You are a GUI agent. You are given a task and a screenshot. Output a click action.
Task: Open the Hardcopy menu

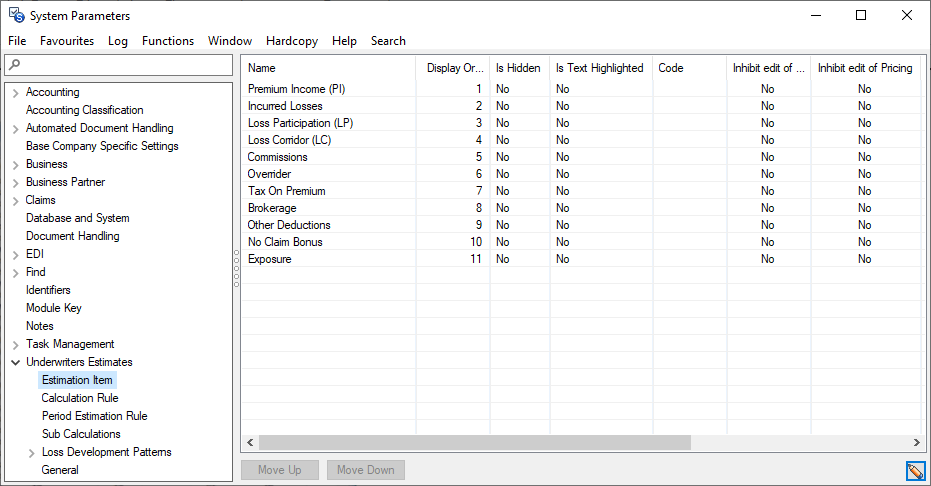[x=292, y=41]
